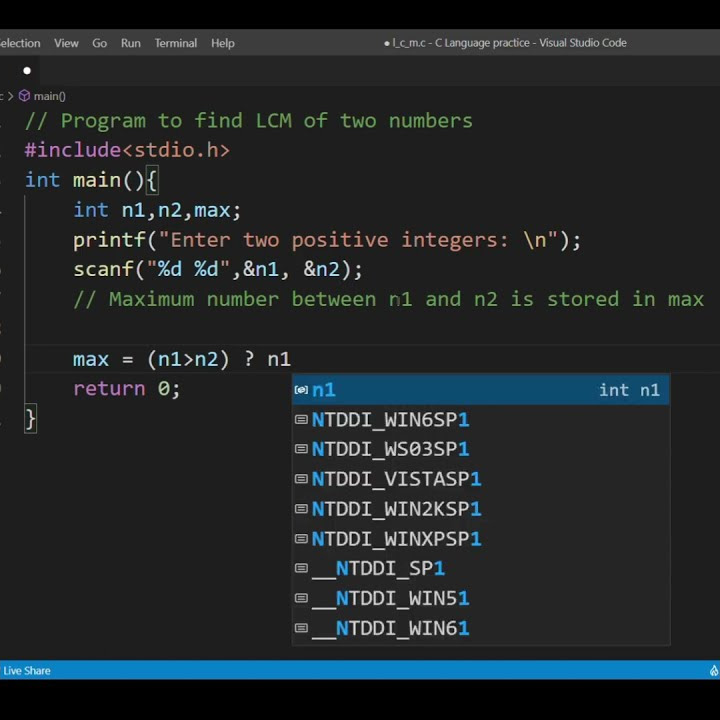
Task: Click the 'max = (n1>n2) ? n1' line
Action: pyautogui.click(x=182, y=359)
